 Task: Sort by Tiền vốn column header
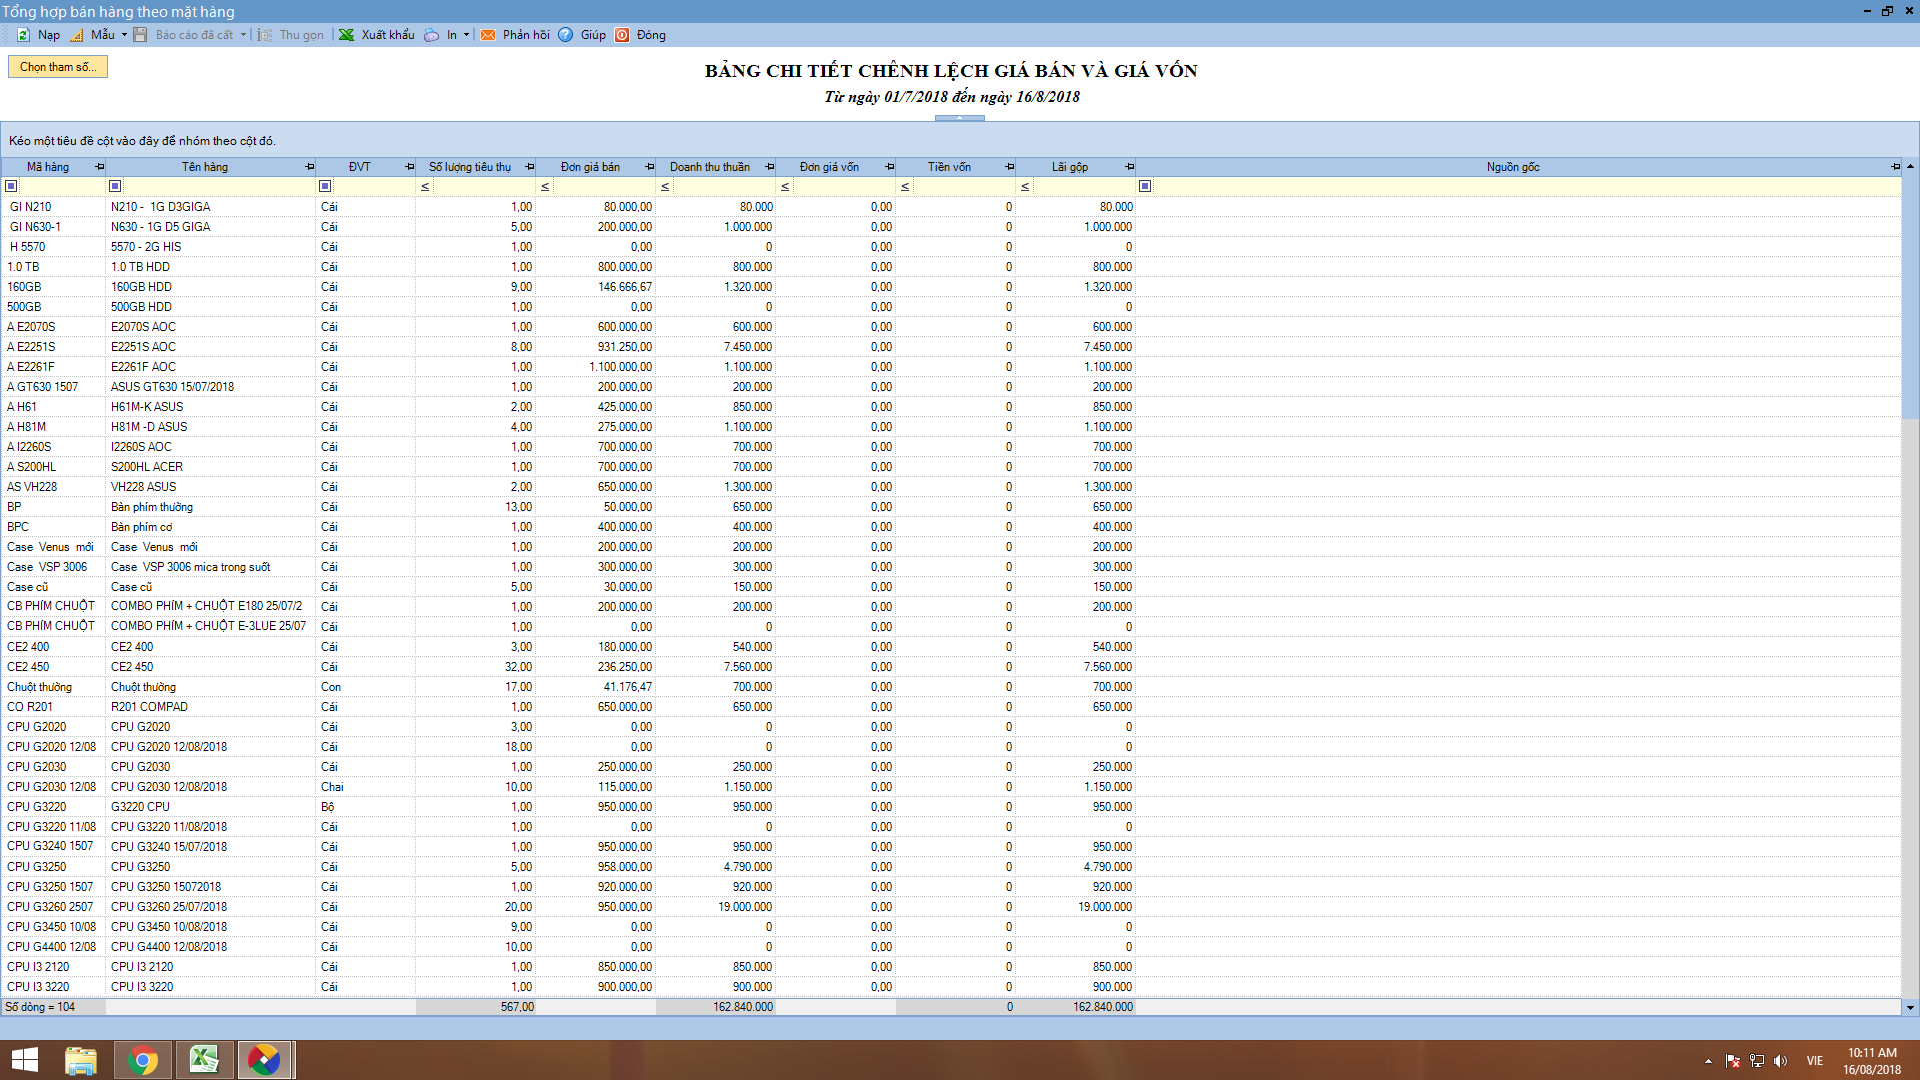(x=949, y=167)
